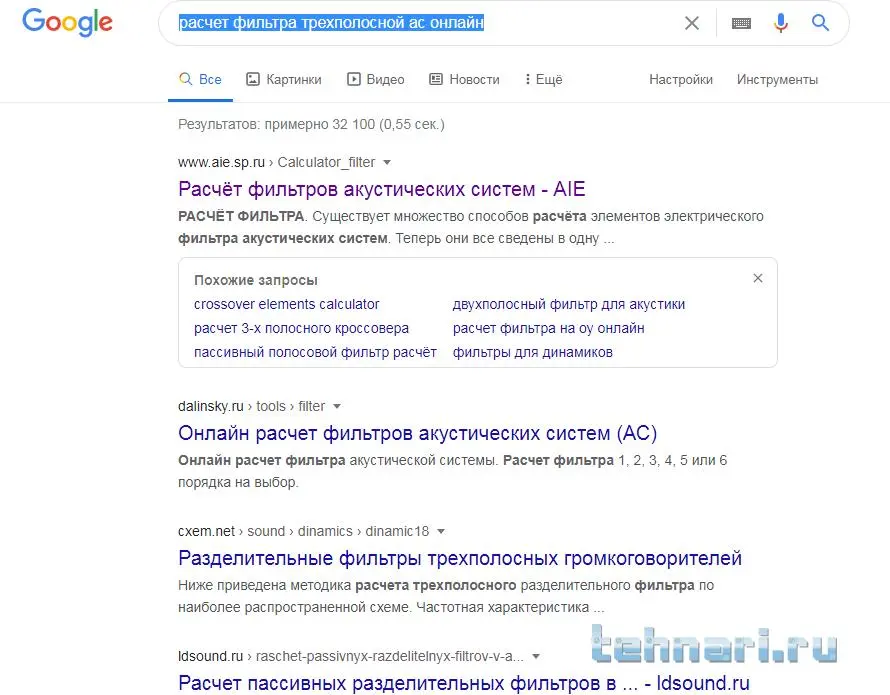
Task: Open result Расчет пассивных разделительных фильтров ldsound.ru
Action: (x=464, y=683)
